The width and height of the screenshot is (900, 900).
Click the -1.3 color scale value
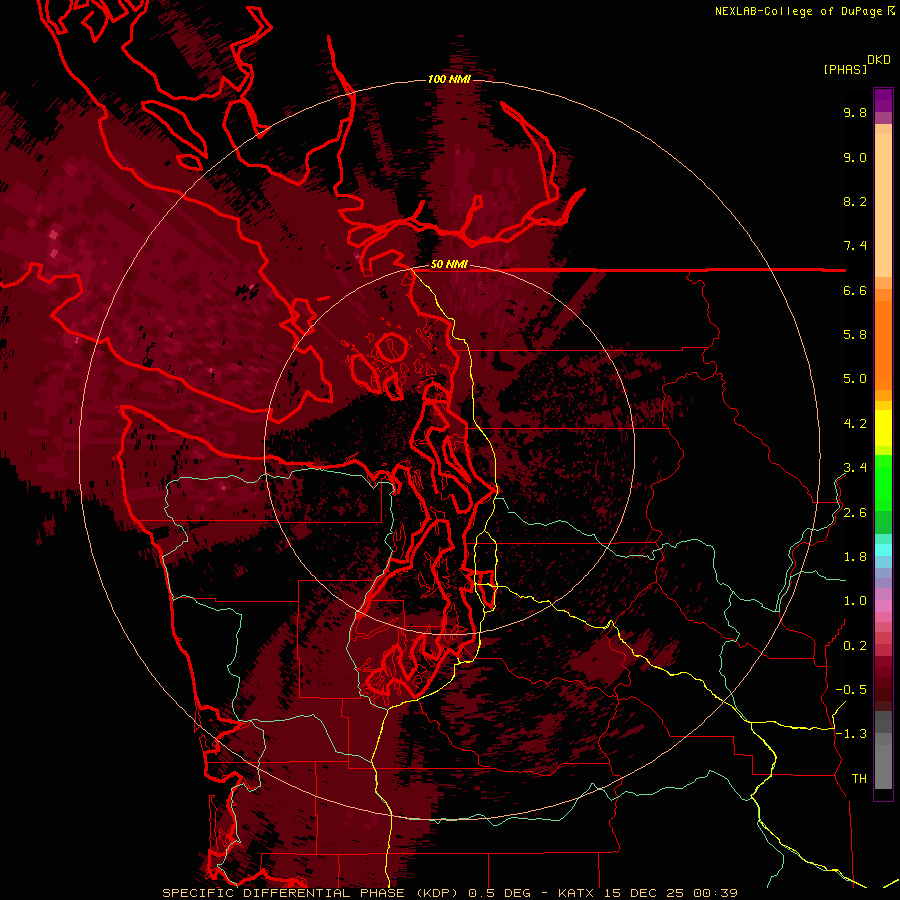pyautogui.click(x=851, y=734)
